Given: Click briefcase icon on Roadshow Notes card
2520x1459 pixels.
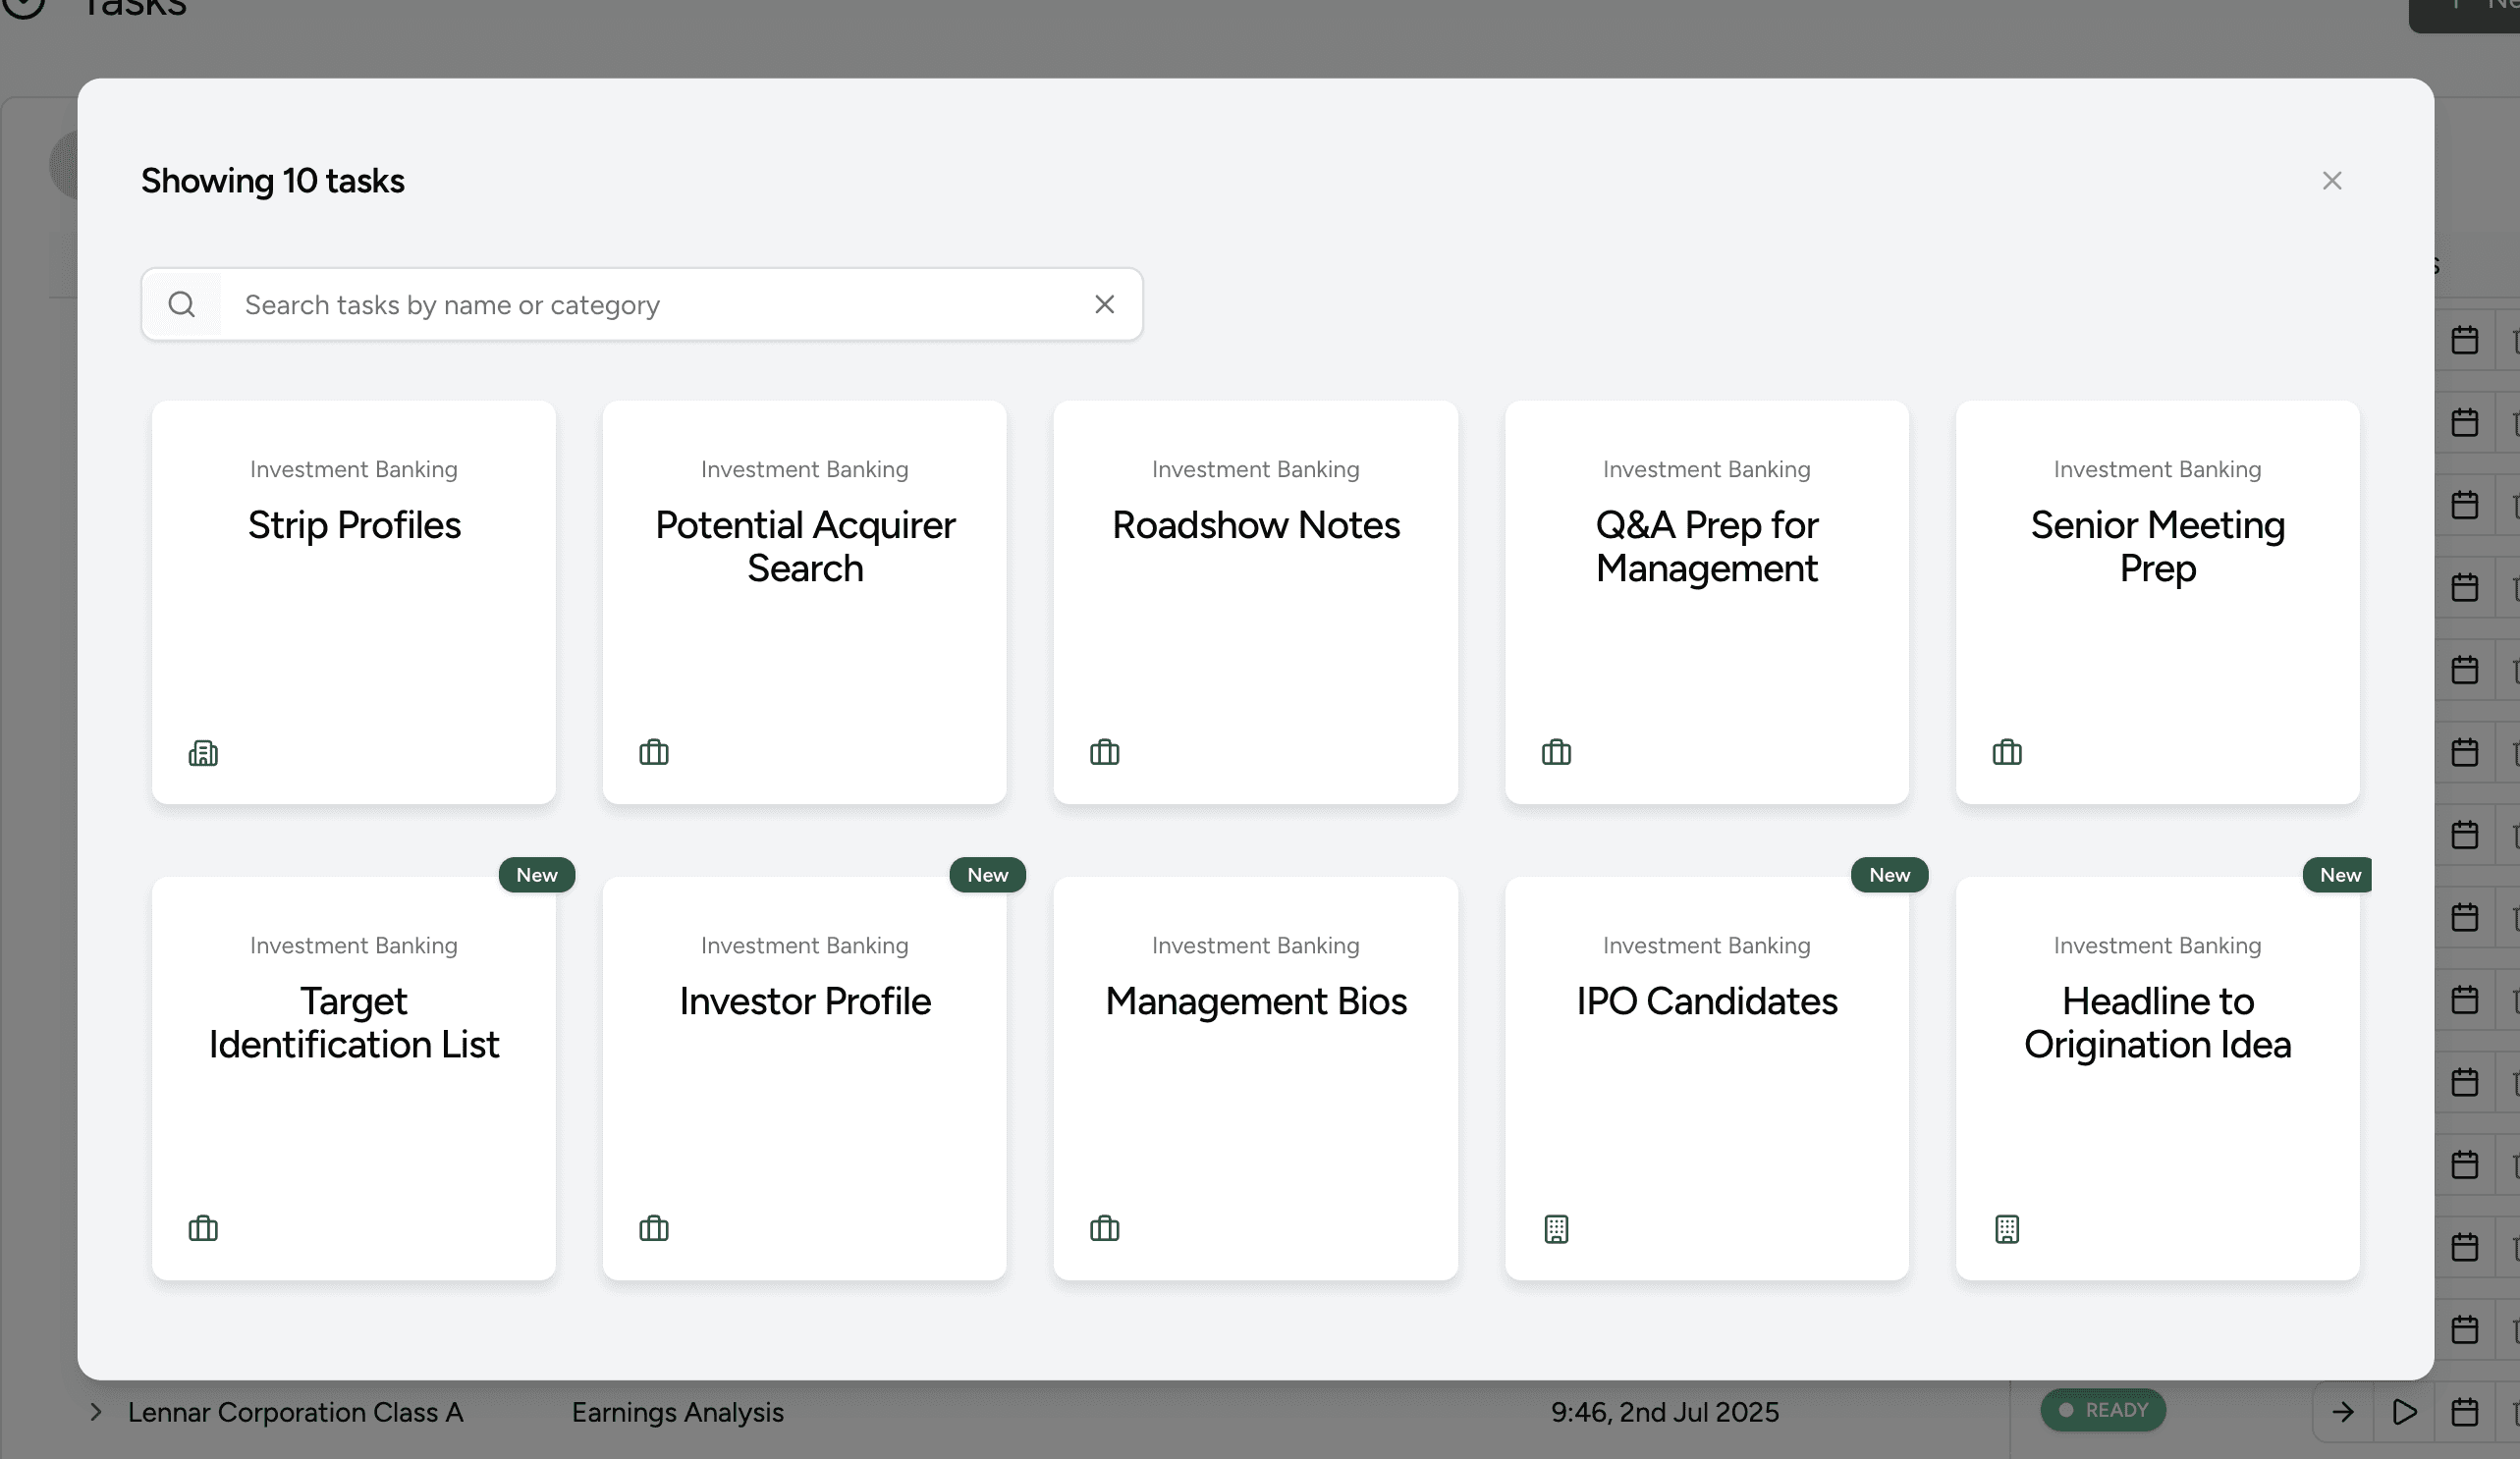Looking at the screenshot, I should coord(1104,752).
